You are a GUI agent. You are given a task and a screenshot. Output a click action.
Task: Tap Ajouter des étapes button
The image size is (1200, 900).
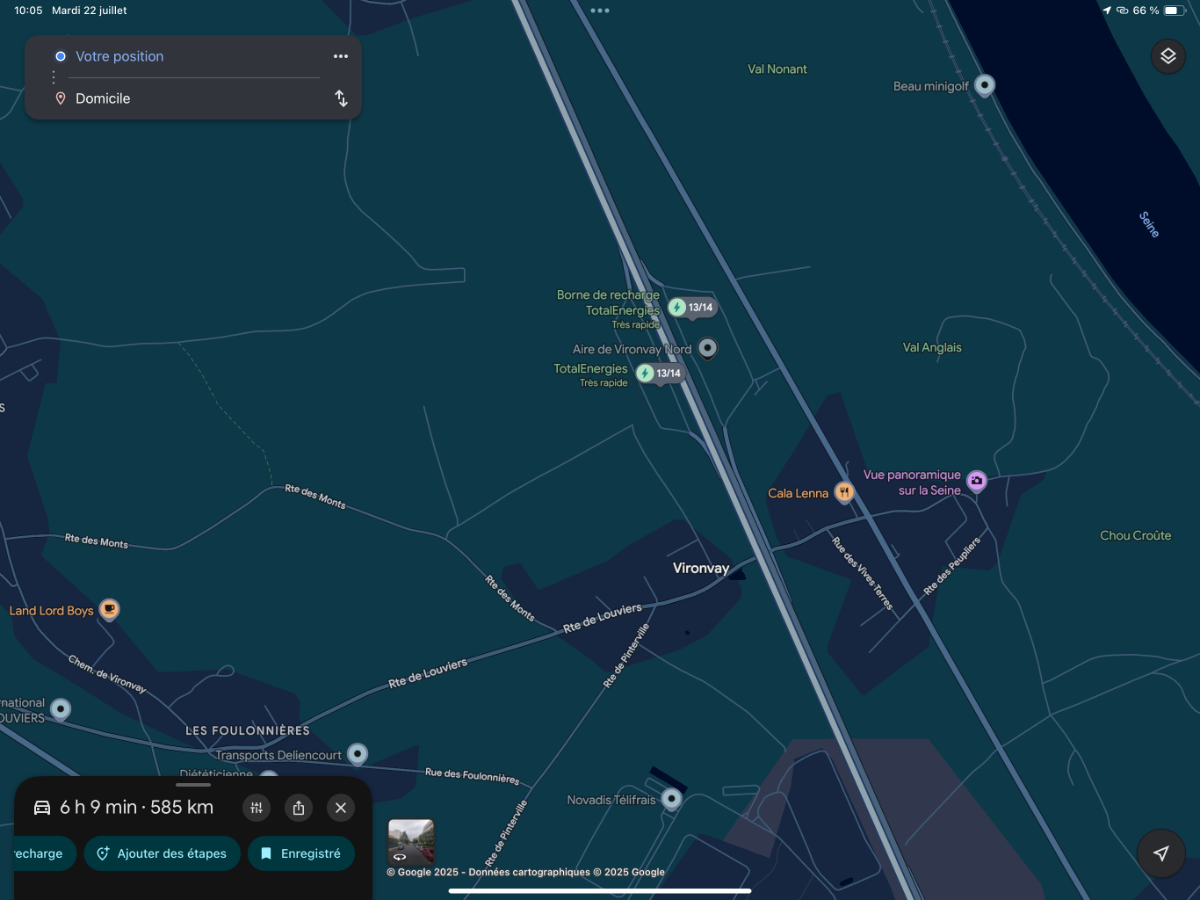(x=162, y=853)
